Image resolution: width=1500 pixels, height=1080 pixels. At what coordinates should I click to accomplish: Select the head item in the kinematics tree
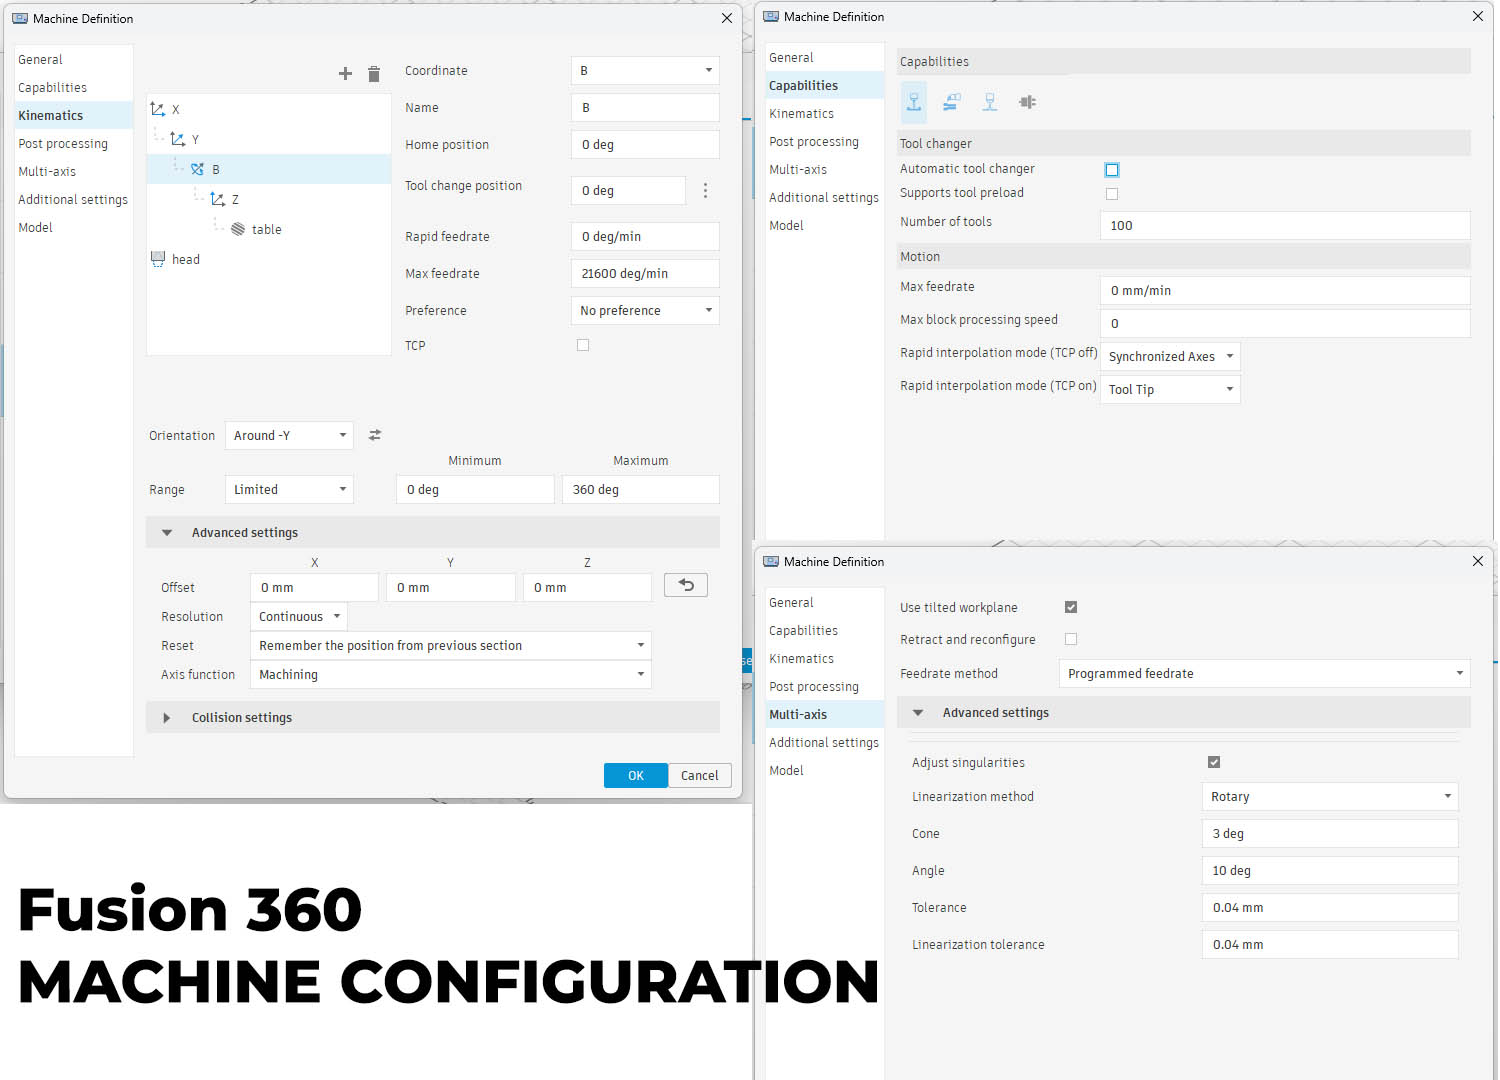coord(185,260)
